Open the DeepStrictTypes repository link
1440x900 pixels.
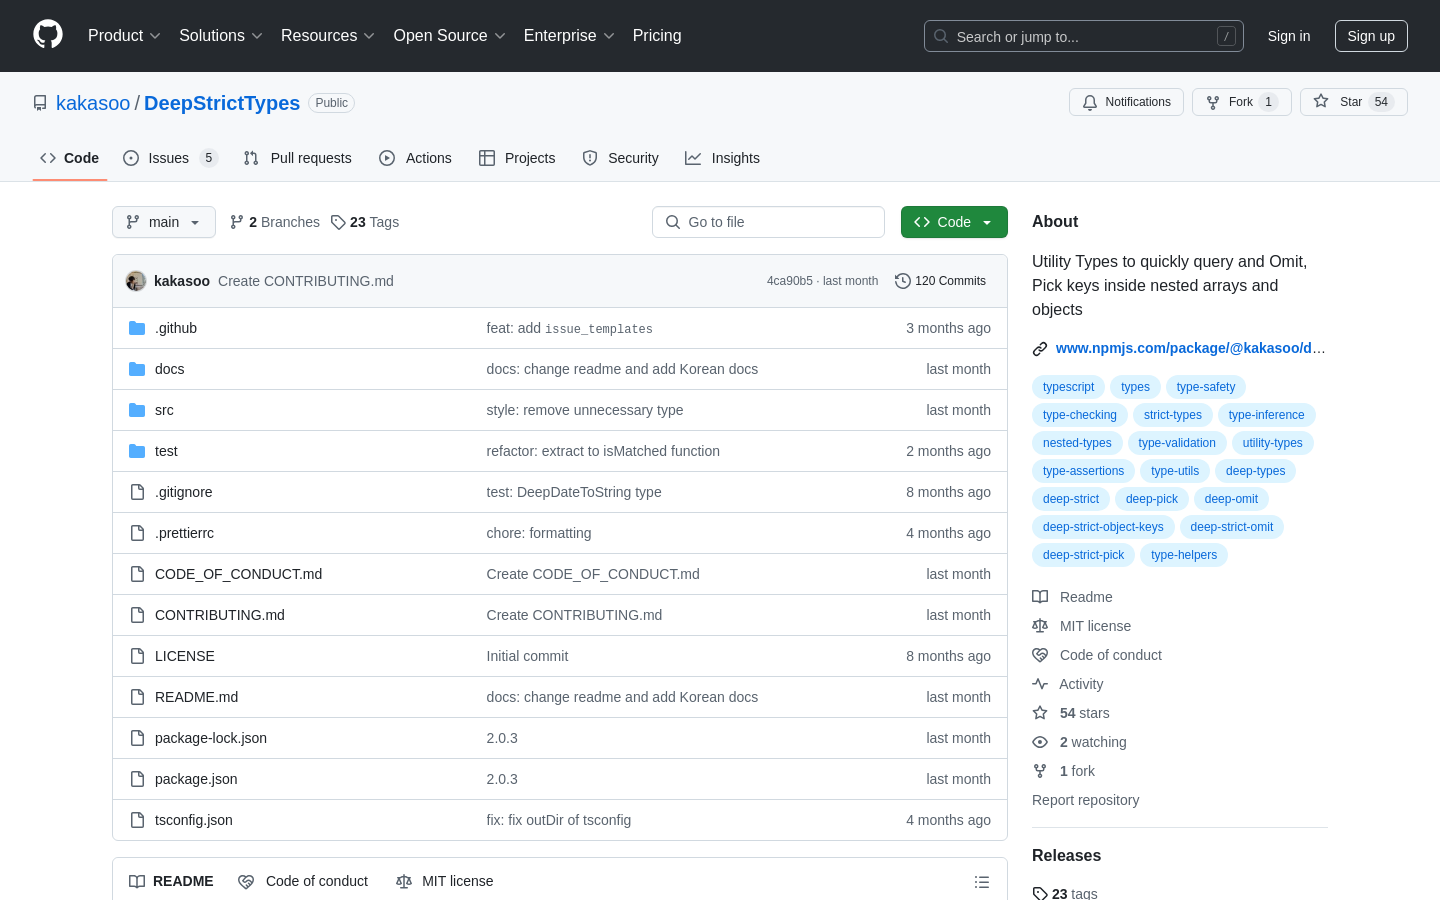222,103
